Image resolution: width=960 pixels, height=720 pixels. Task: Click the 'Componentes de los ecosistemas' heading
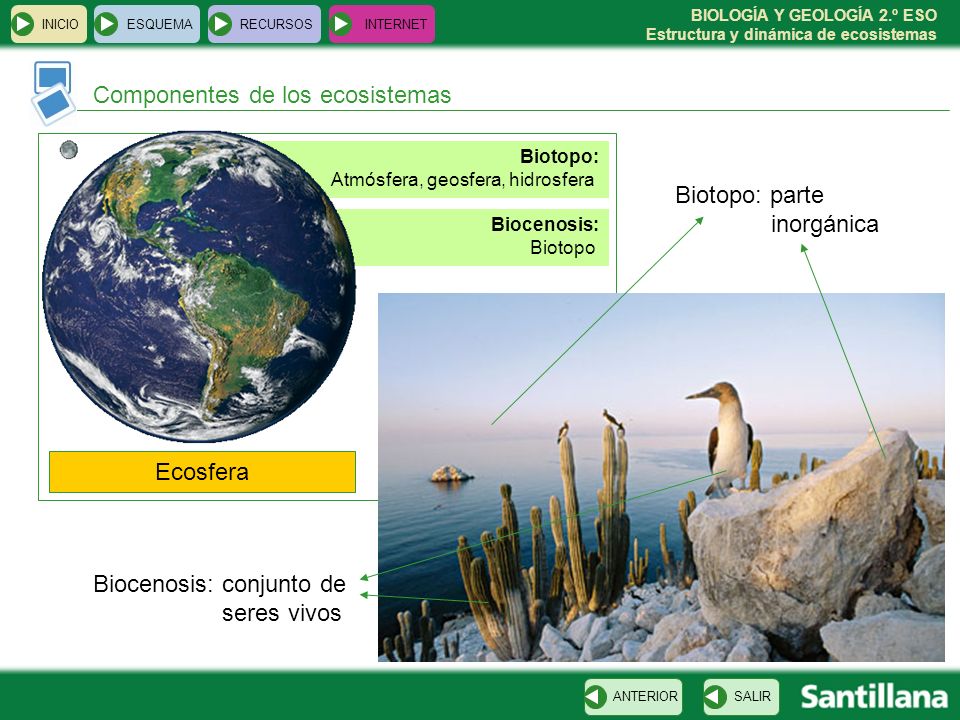[x=272, y=96]
